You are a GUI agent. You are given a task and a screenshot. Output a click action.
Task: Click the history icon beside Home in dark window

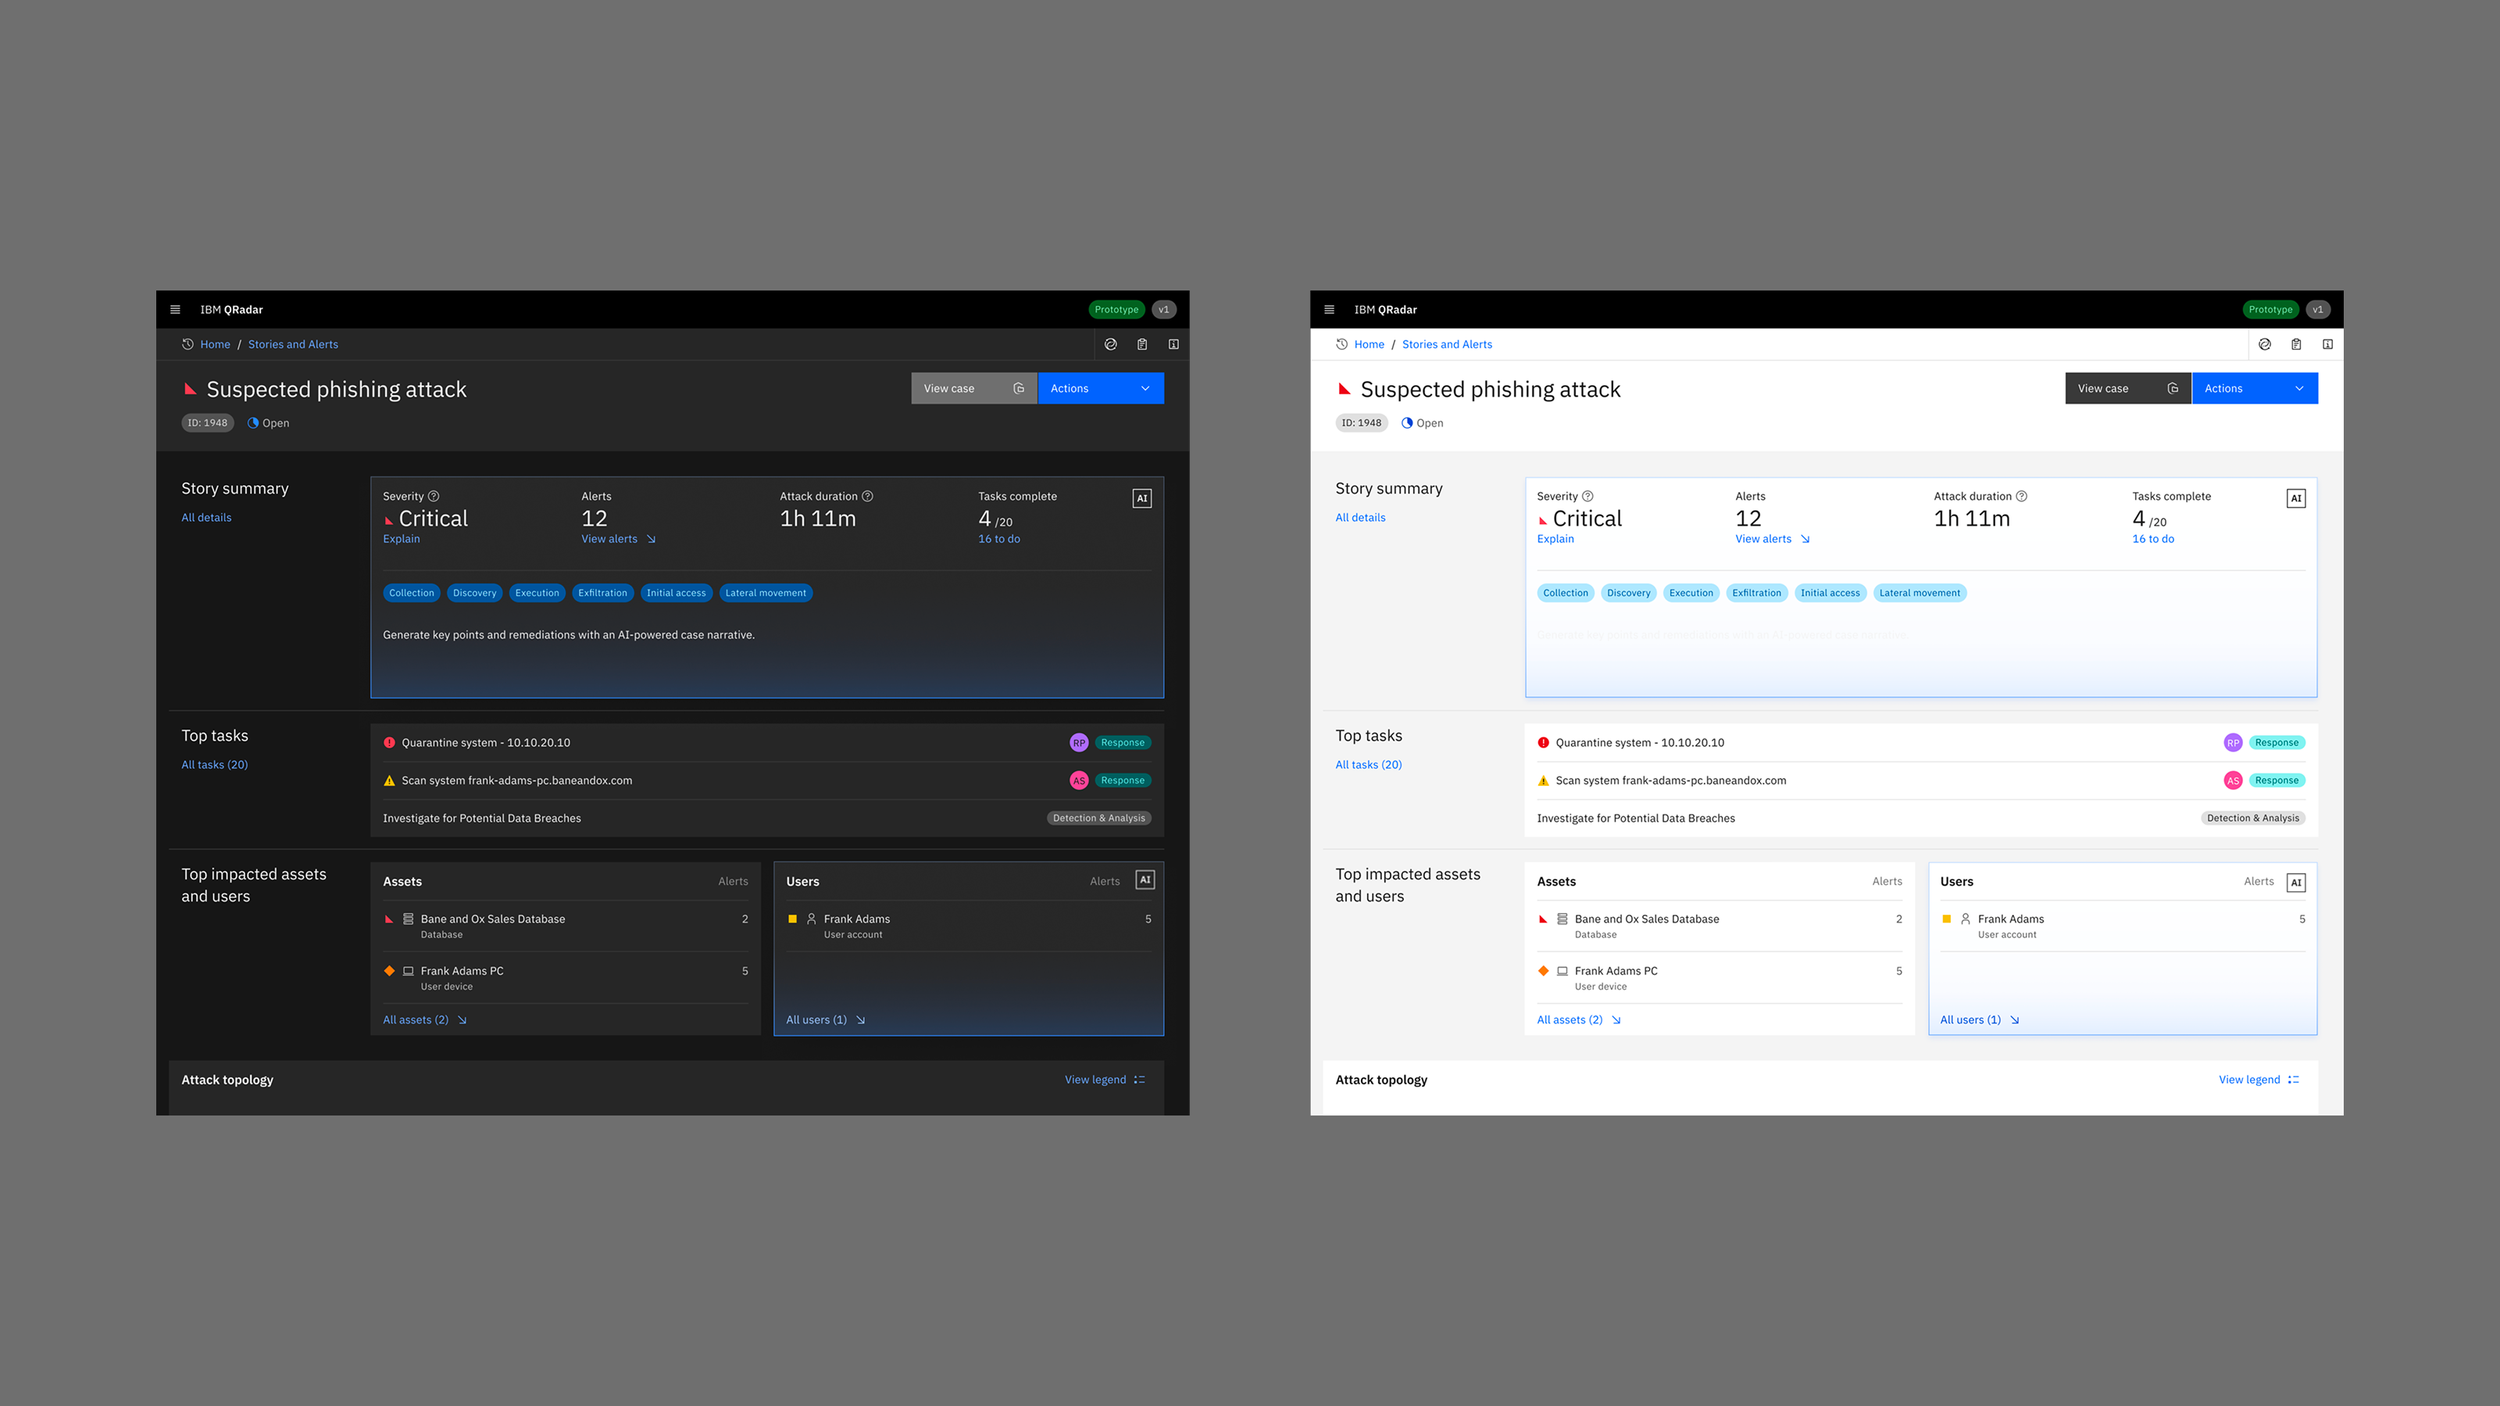click(188, 344)
